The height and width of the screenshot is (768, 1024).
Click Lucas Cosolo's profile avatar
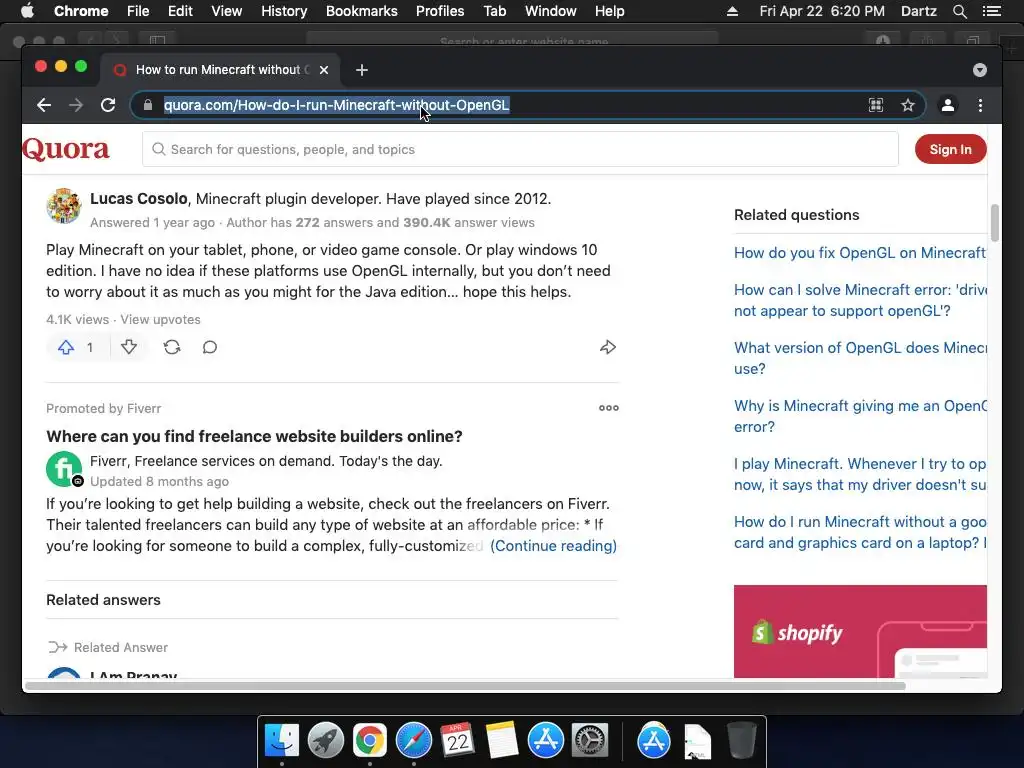click(64, 206)
